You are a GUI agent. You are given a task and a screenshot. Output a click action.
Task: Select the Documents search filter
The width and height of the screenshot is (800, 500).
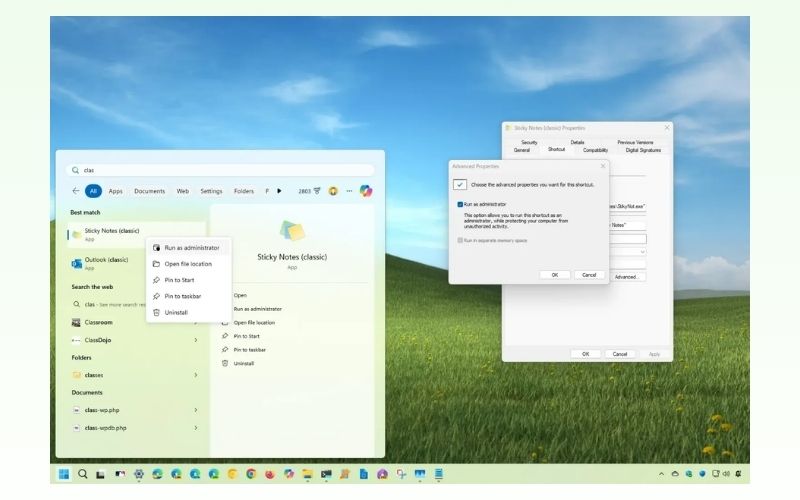149,191
